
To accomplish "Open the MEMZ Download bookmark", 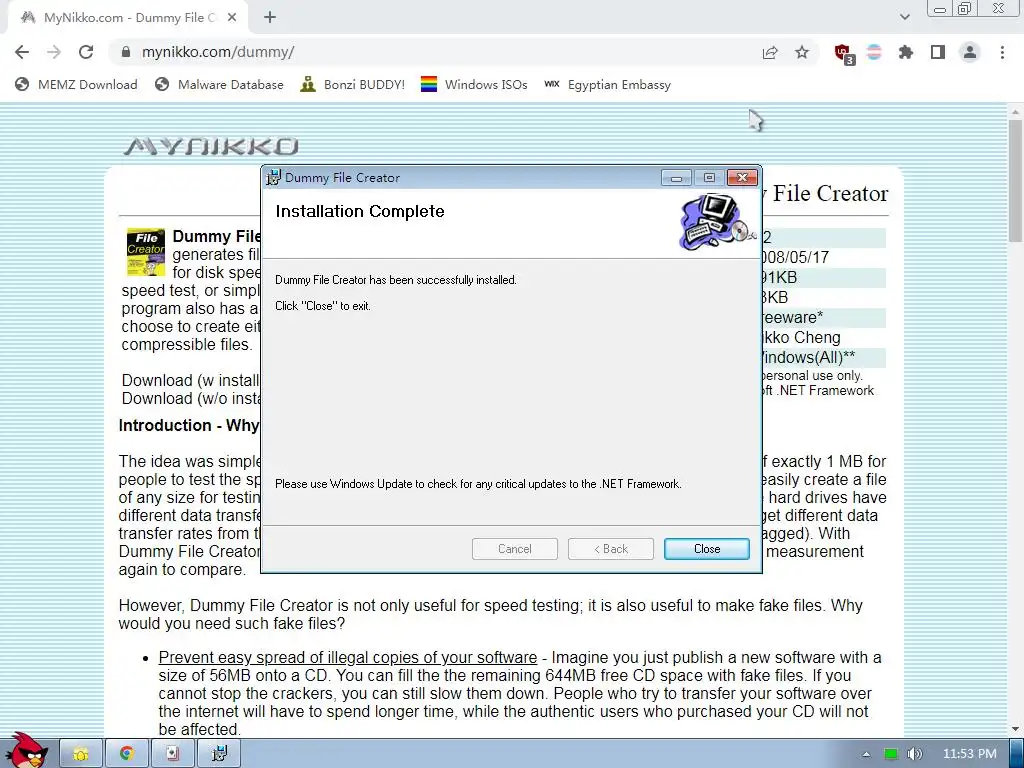I will tap(76, 84).
